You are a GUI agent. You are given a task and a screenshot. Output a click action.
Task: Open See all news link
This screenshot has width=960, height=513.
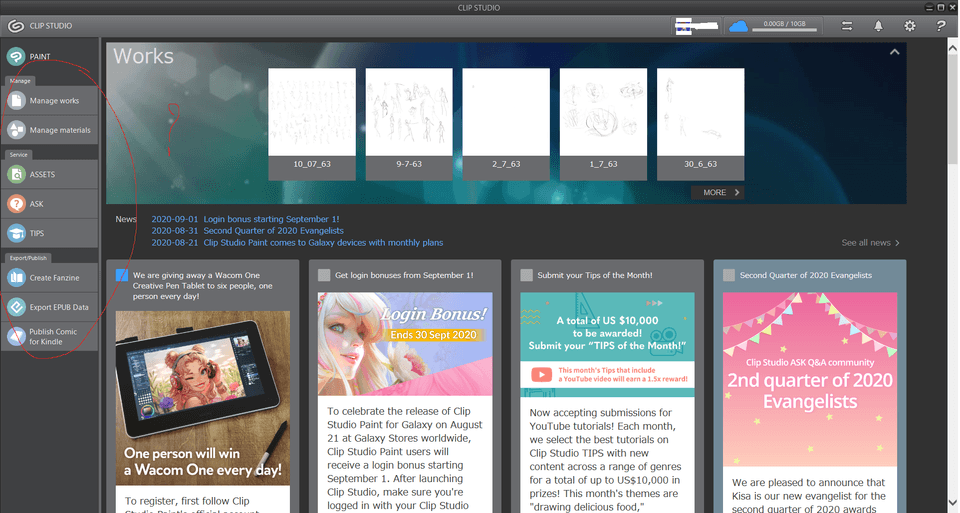[x=870, y=243]
